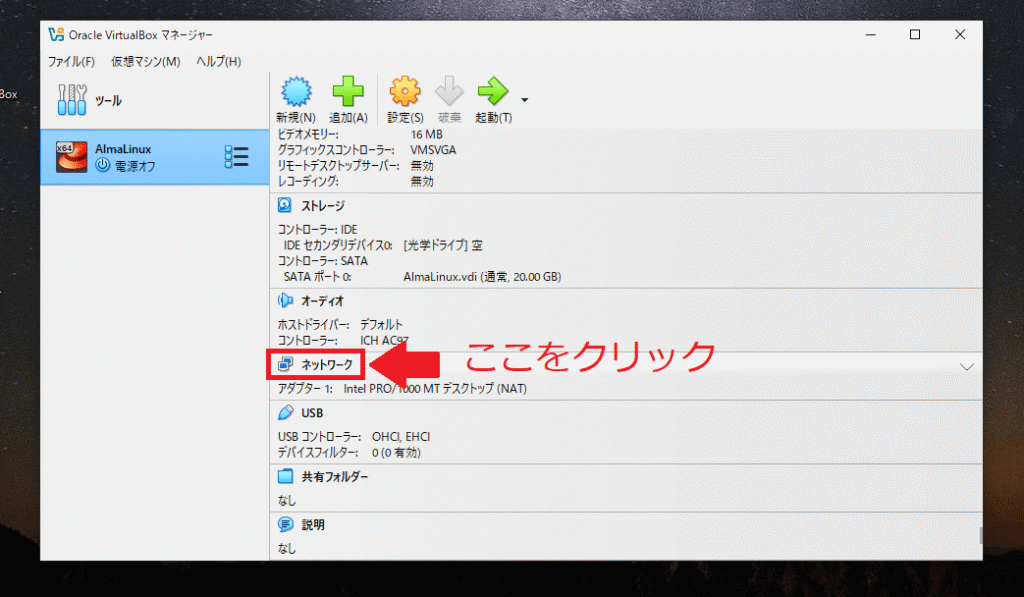
Task: Close the VirtualBox Manager window
Action: 959,35
